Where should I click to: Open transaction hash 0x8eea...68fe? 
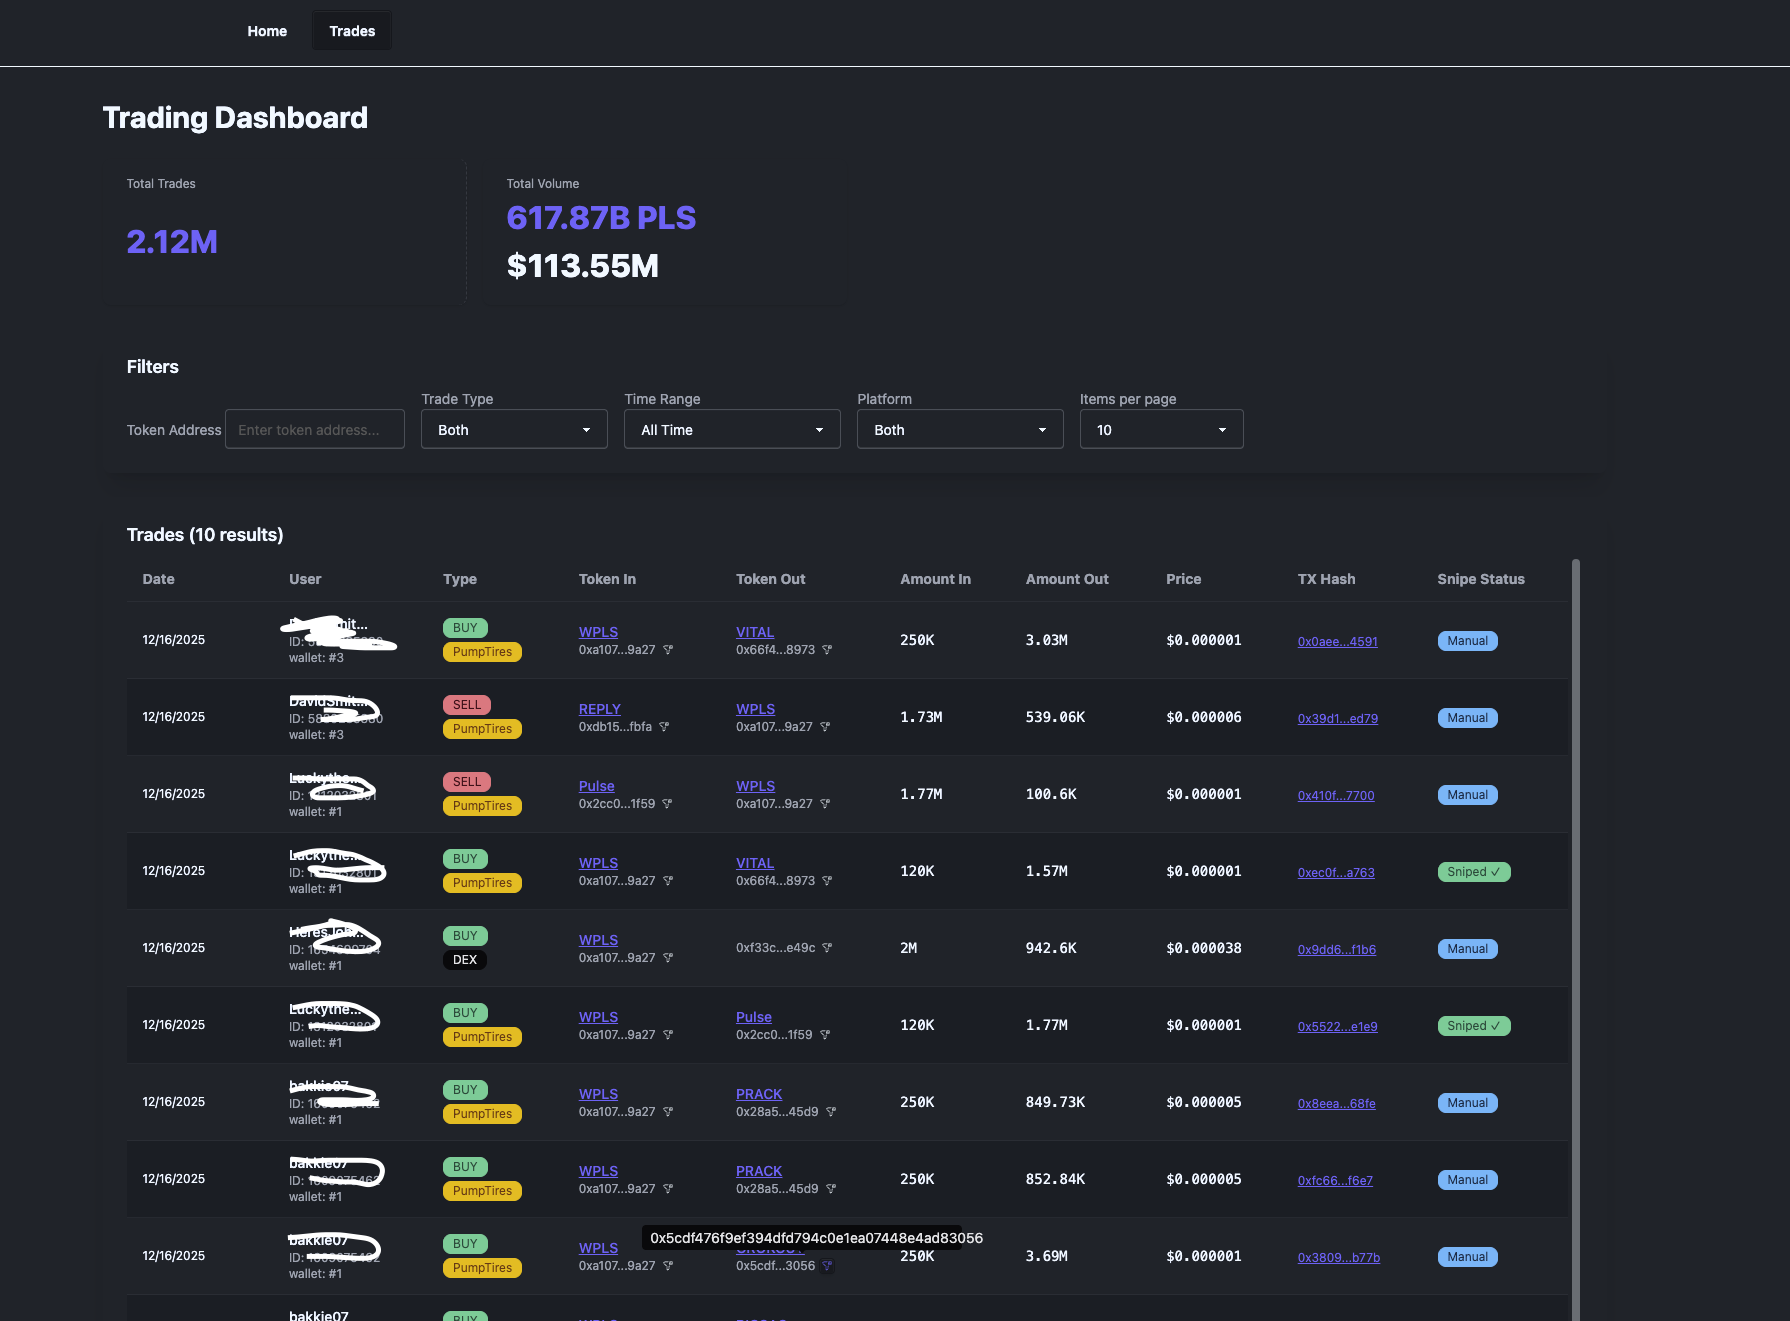point(1336,1104)
